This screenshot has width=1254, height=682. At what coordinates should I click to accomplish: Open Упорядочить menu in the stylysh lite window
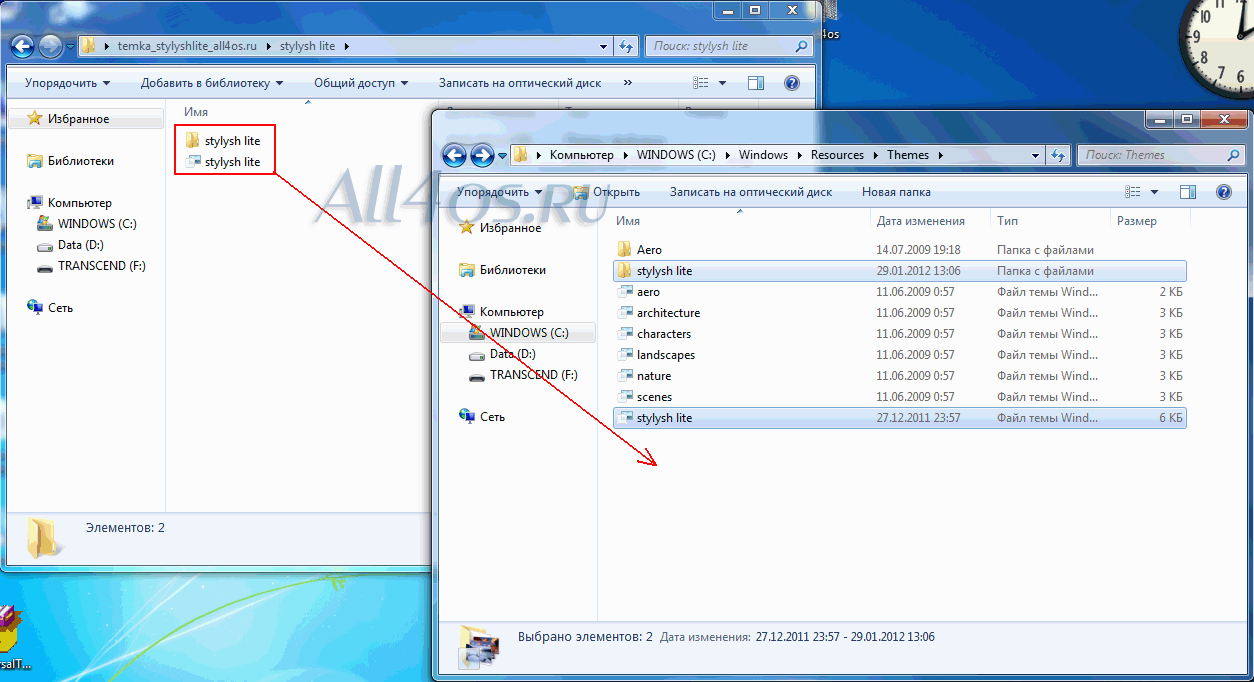[x=67, y=83]
